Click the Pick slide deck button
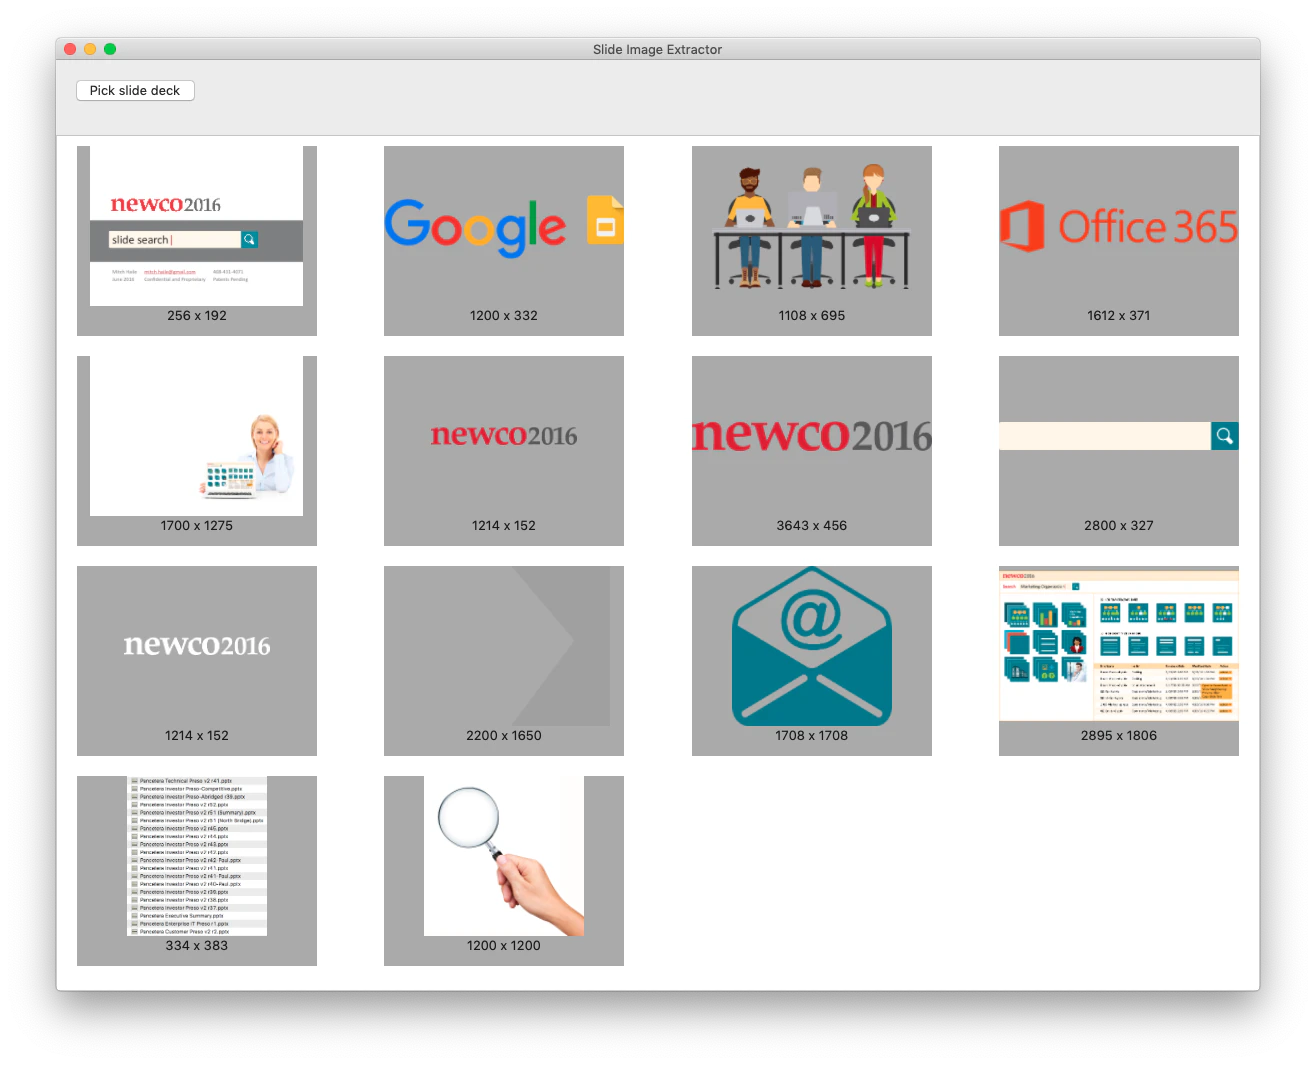This screenshot has height=1065, width=1316. tap(135, 90)
